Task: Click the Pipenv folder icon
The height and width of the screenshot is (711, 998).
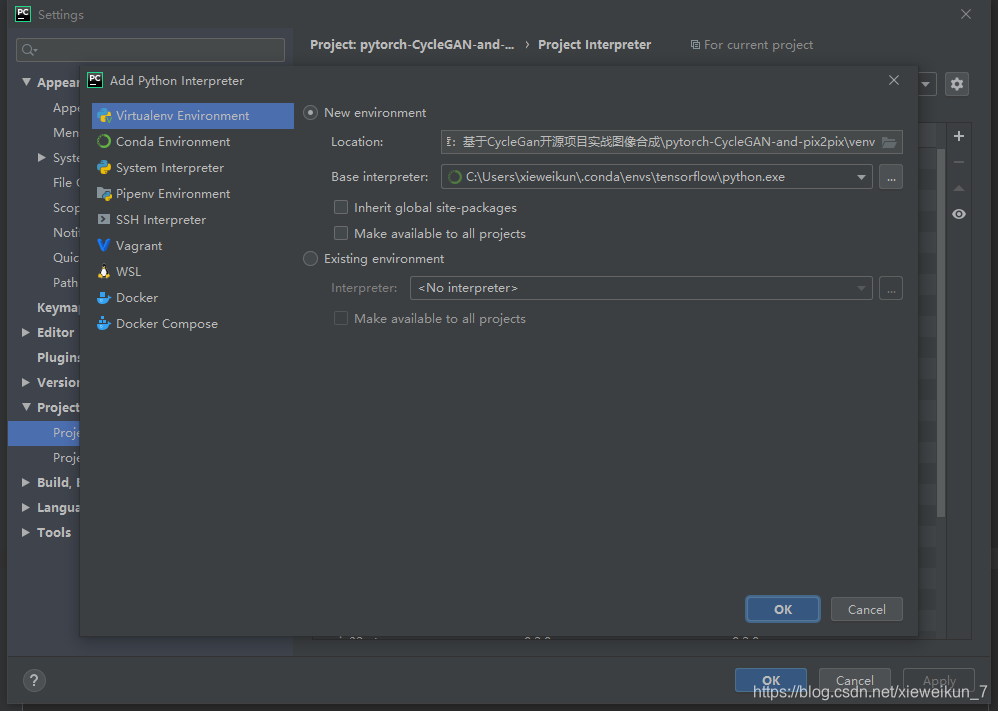Action: pyautogui.click(x=104, y=194)
